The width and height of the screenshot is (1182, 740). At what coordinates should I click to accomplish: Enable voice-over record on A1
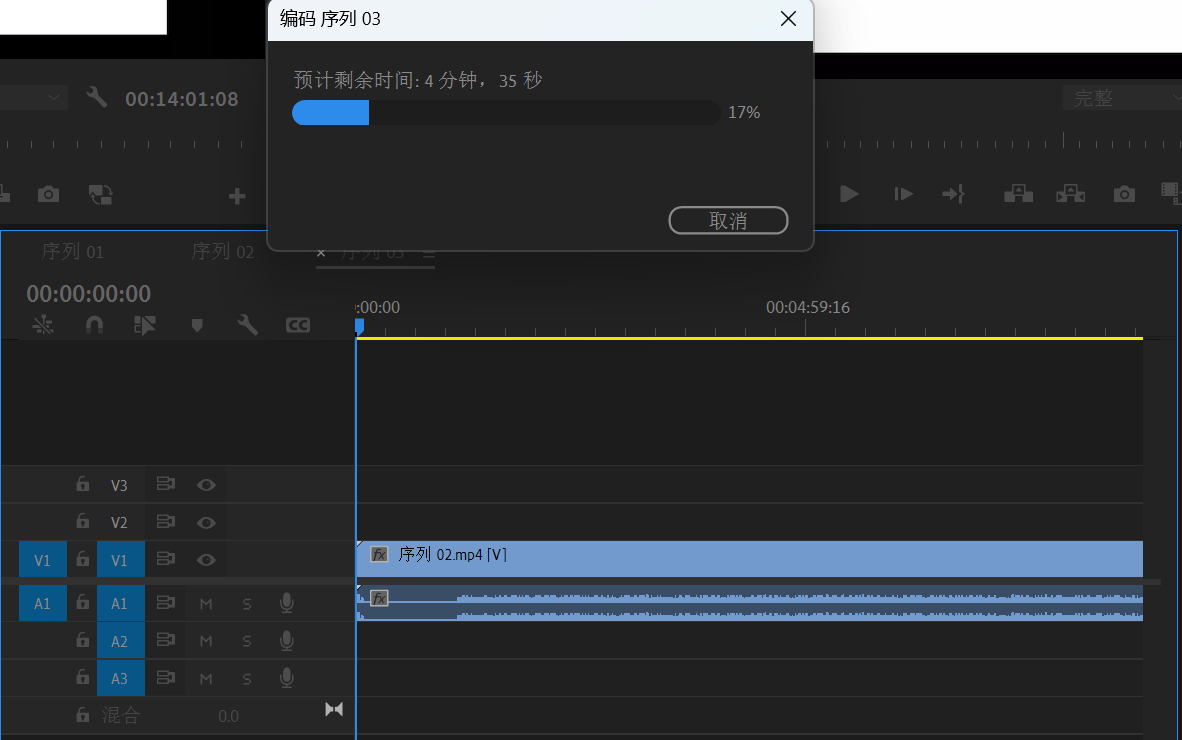tap(286, 603)
